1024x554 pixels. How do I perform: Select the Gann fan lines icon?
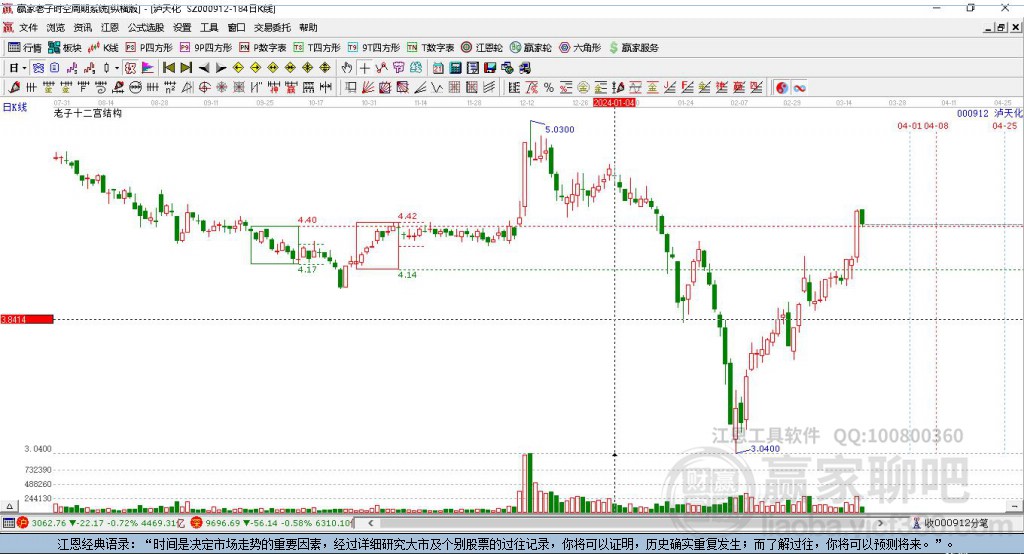pos(368,88)
